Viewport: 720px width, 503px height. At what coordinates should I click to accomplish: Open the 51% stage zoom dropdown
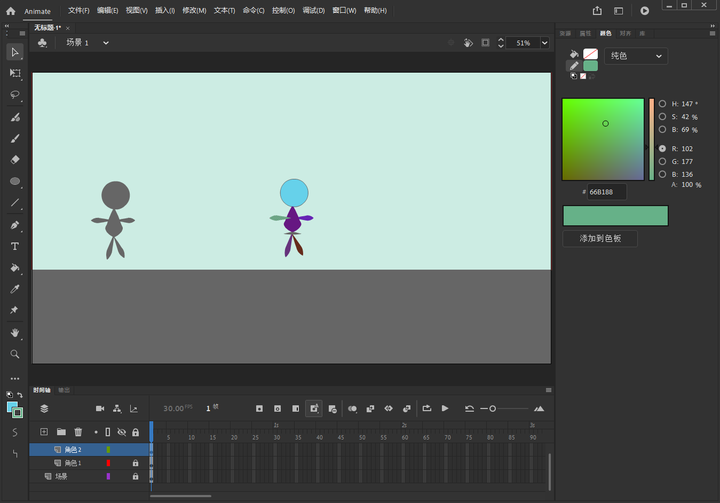545,43
